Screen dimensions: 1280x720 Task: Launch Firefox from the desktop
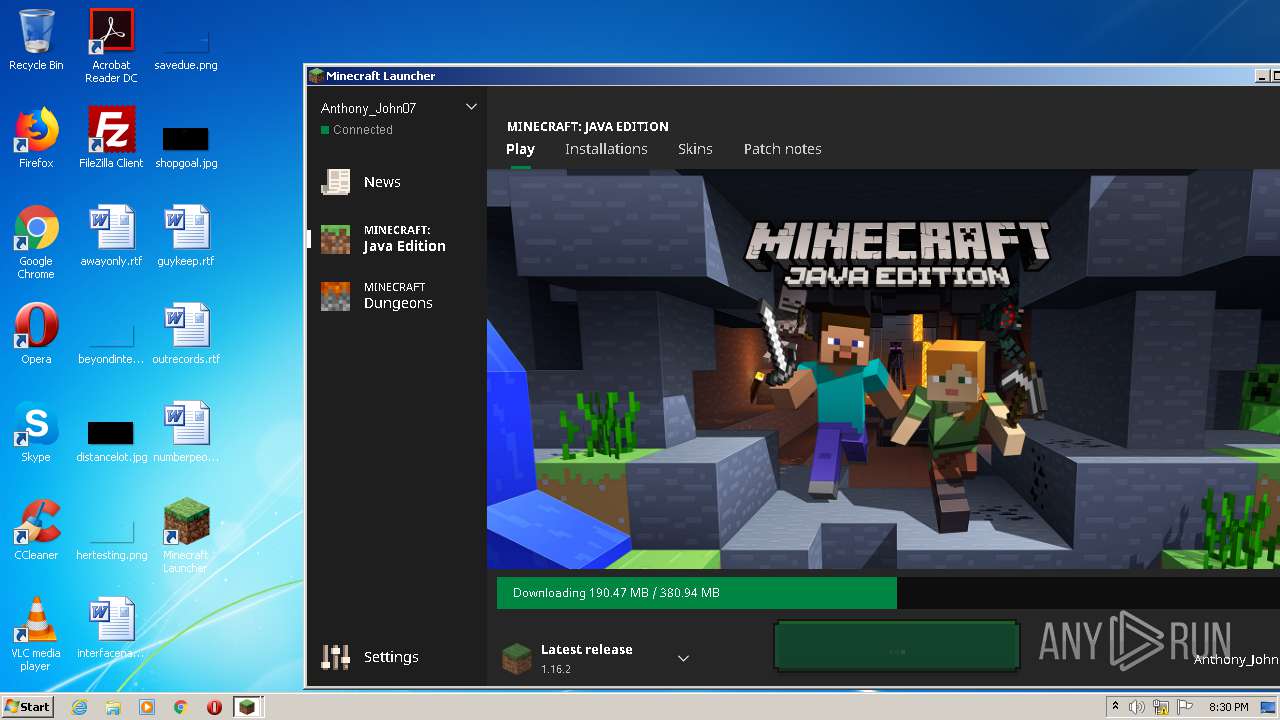36,138
